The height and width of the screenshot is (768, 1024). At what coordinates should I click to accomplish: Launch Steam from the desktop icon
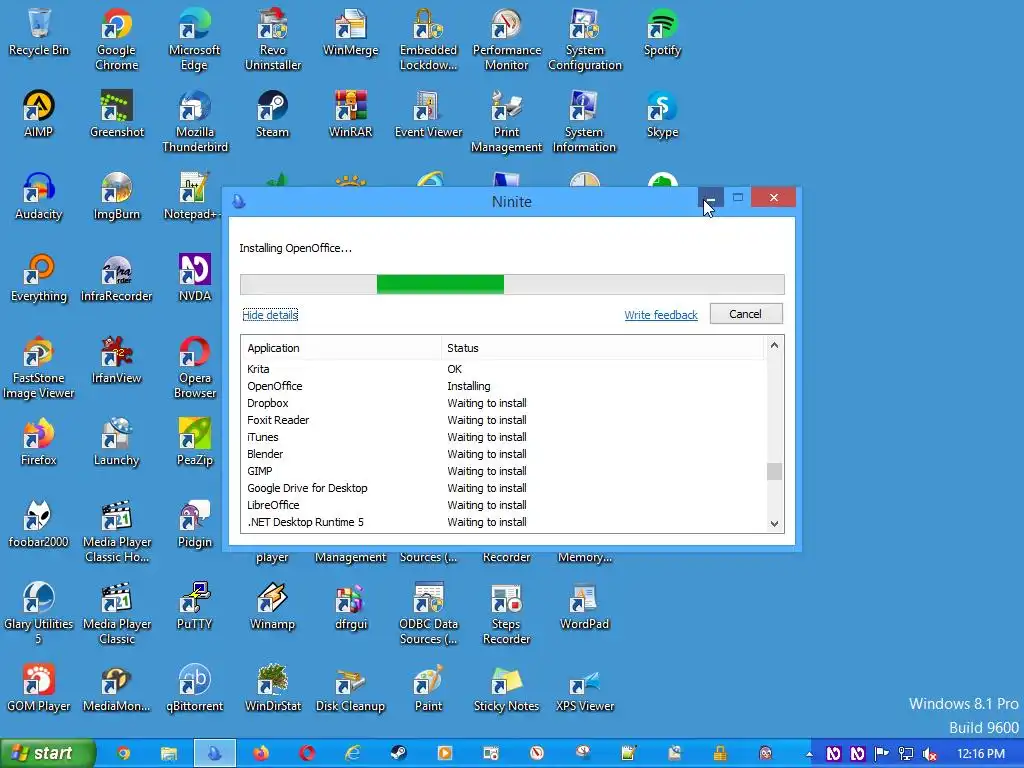pyautogui.click(x=272, y=114)
